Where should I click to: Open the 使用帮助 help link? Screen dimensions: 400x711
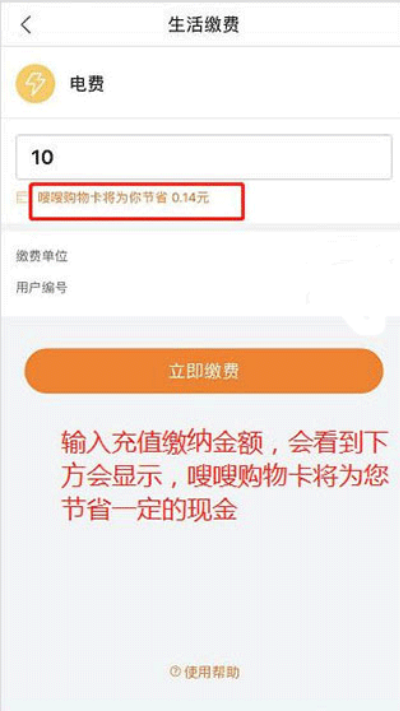212,672
